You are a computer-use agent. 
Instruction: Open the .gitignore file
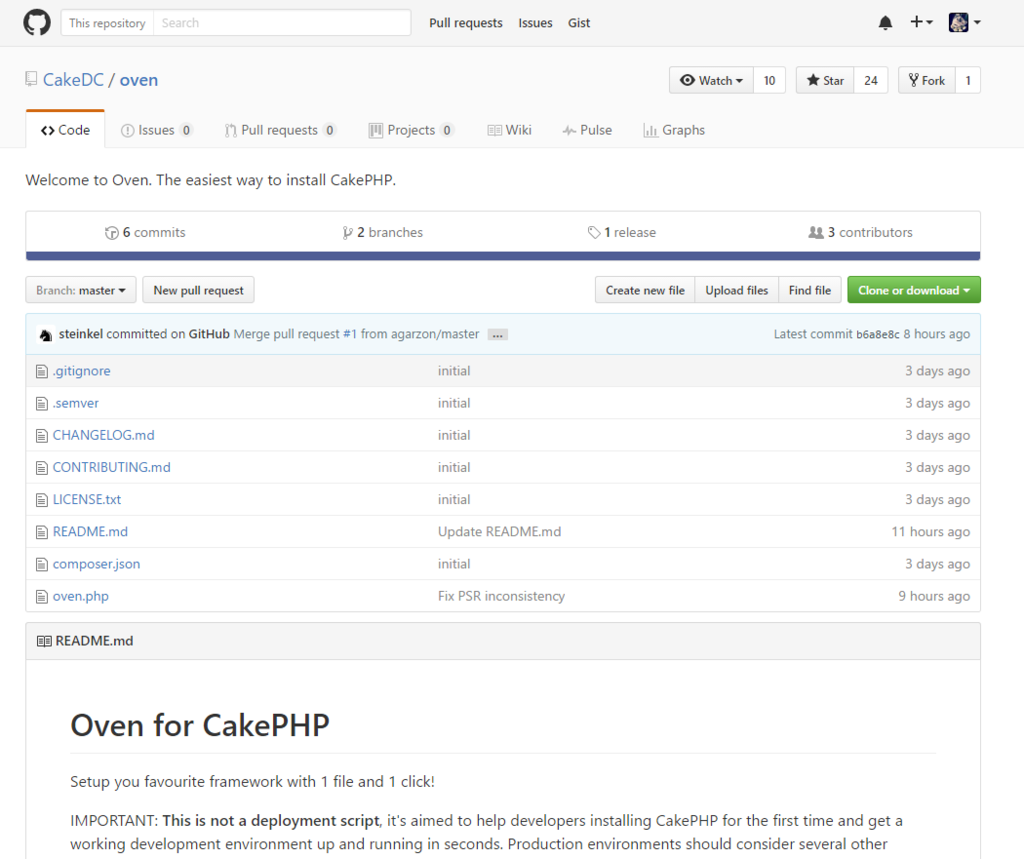(x=82, y=371)
